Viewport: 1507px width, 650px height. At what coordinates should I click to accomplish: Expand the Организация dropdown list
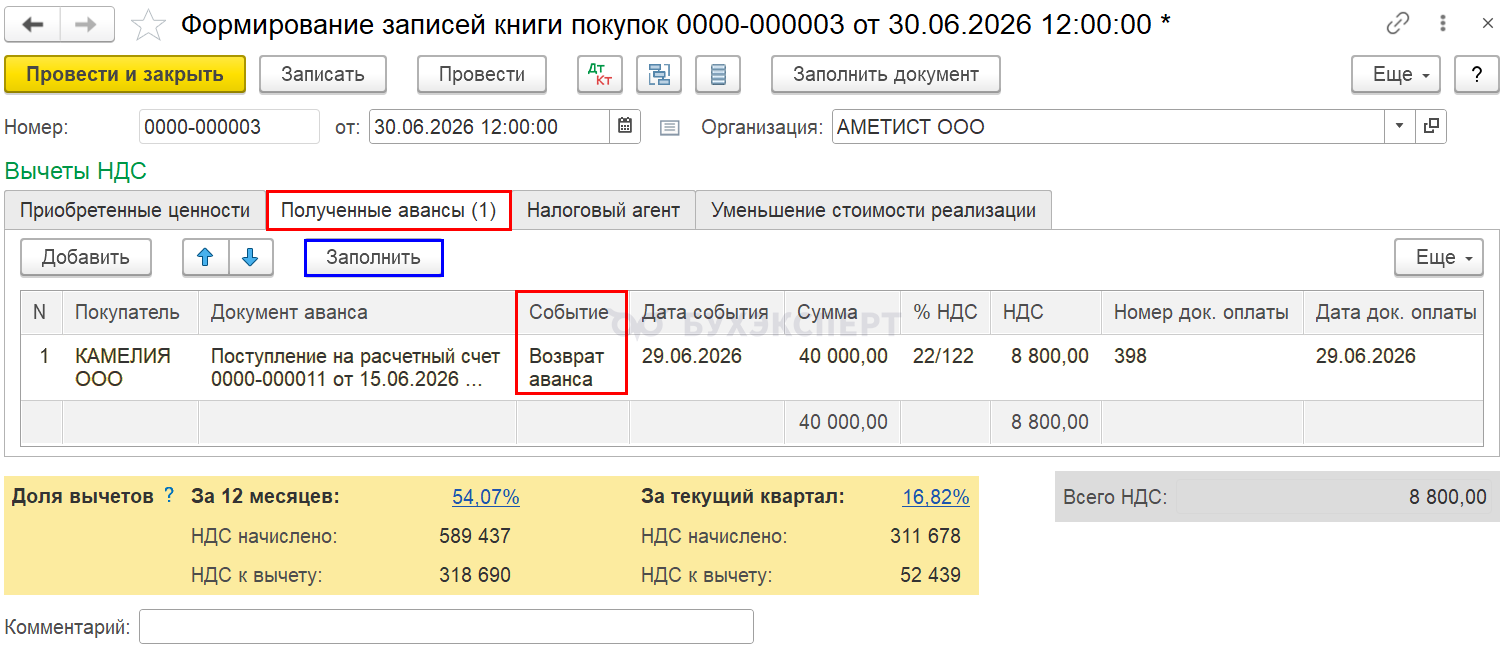pyautogui.click(x=1398, y=127)
